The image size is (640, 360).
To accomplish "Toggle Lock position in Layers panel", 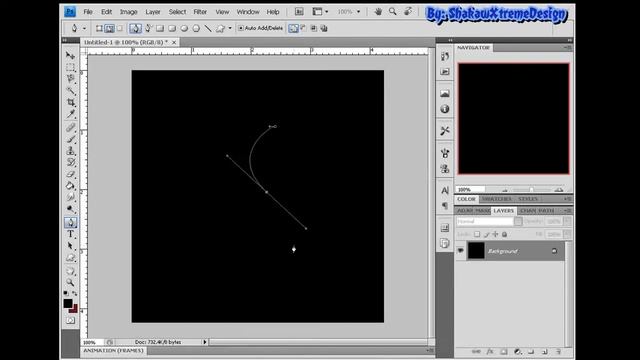I will (x=496, y=234).
